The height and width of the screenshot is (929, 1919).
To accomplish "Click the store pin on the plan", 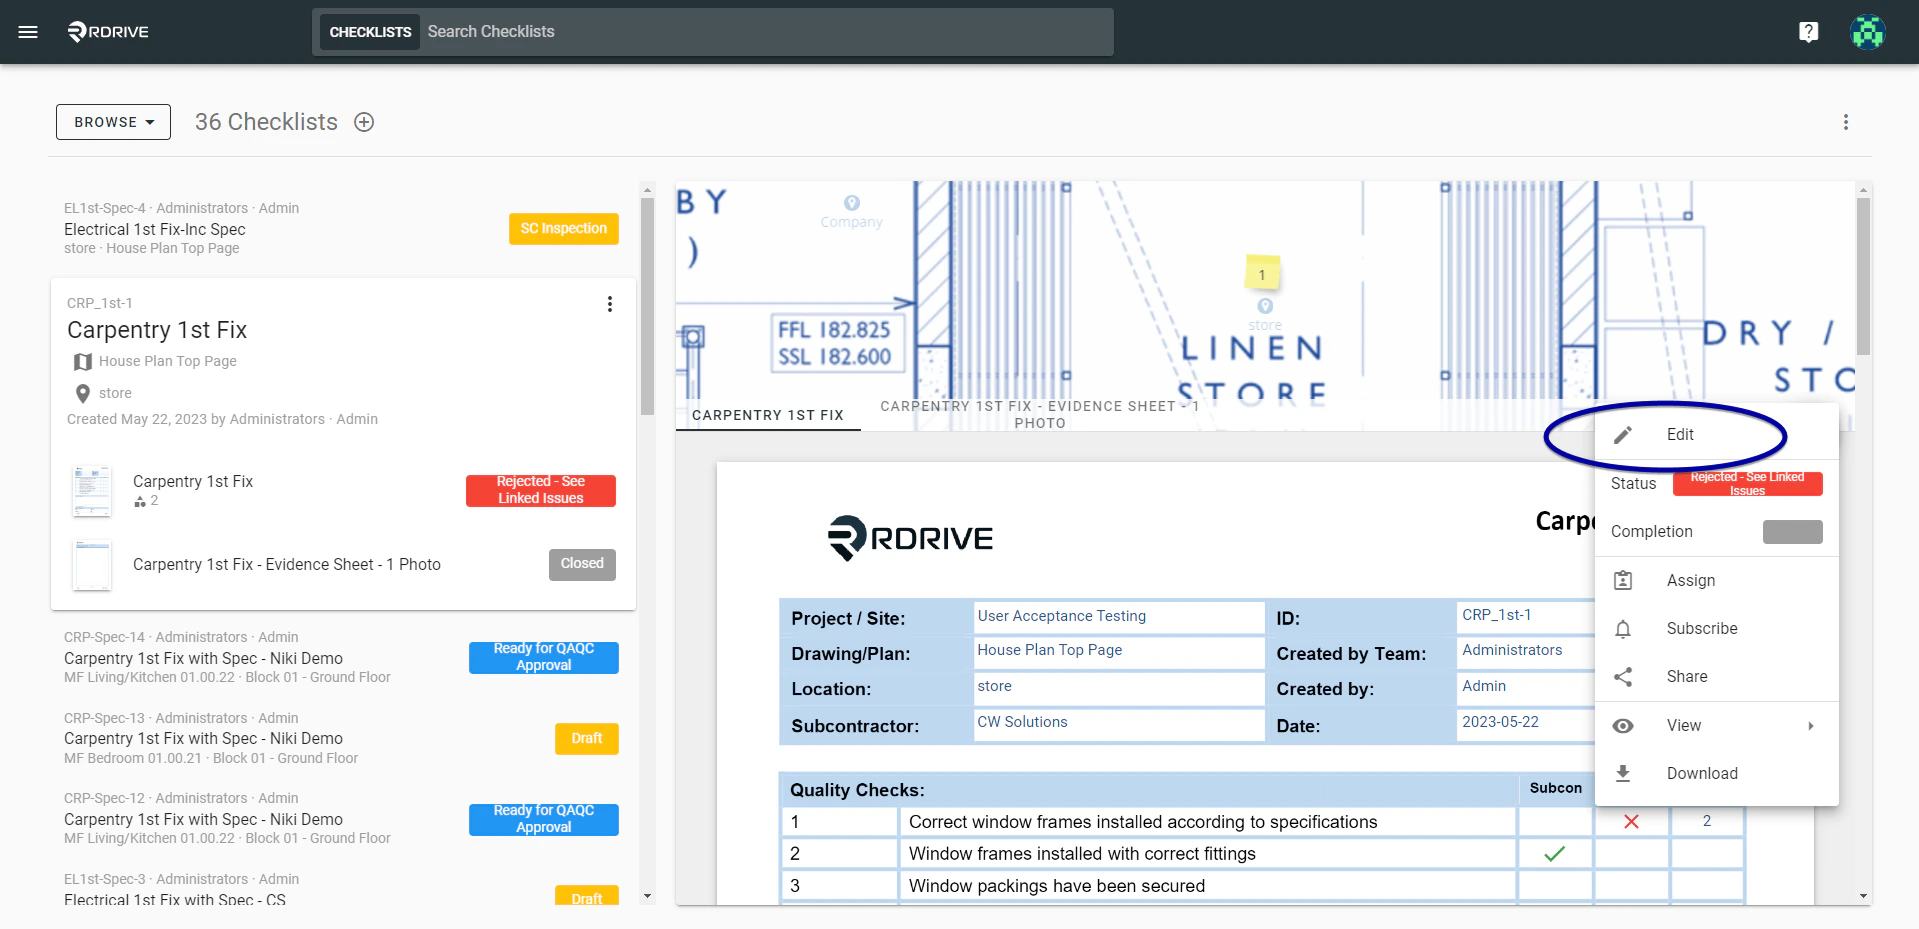I will (1265, 306).
